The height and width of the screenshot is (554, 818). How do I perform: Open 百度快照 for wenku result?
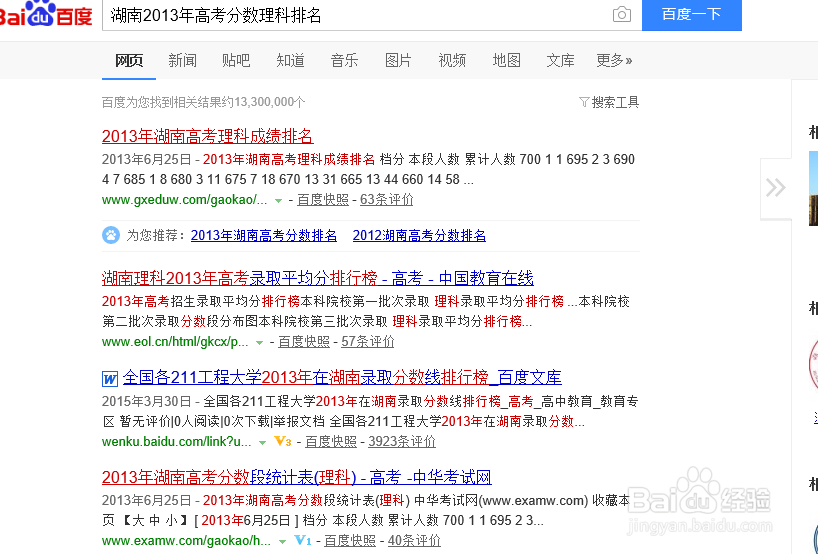[331, 442]
